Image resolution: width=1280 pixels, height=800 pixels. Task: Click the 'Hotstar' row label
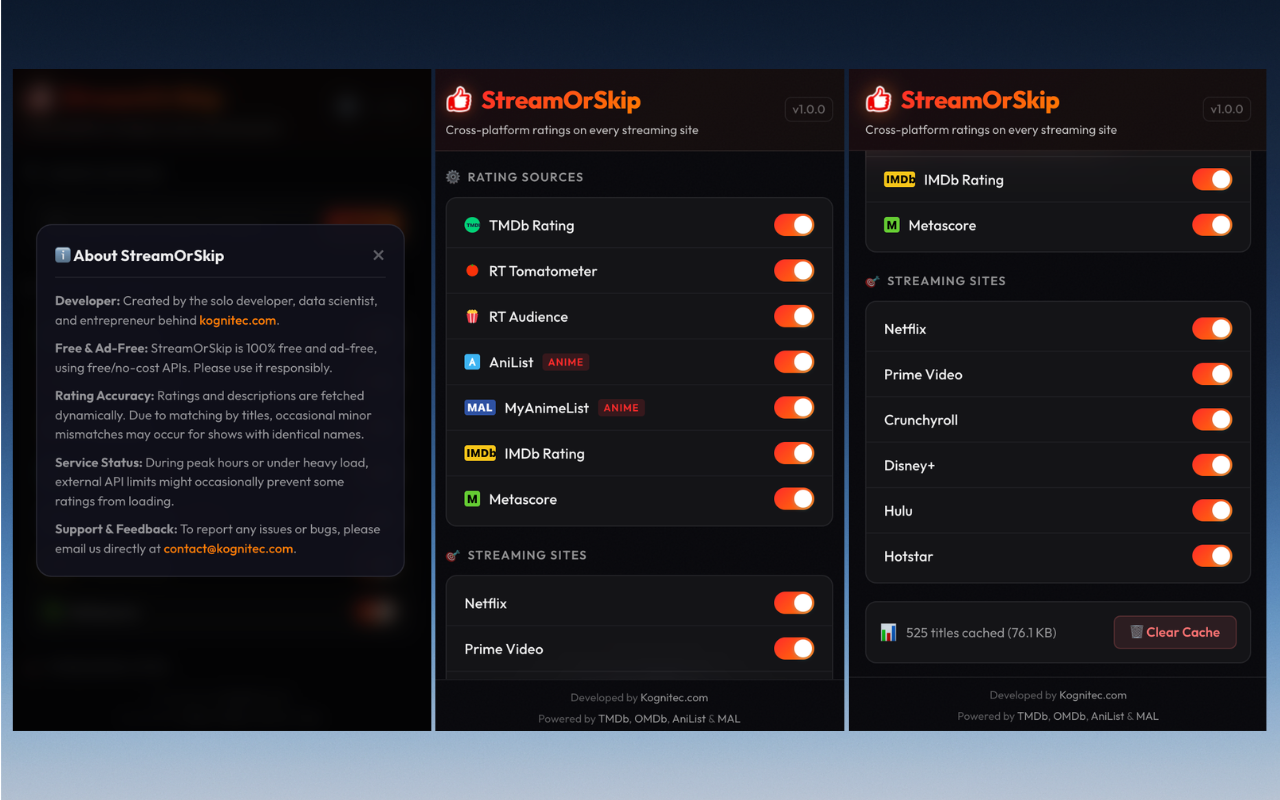point(908,556)
